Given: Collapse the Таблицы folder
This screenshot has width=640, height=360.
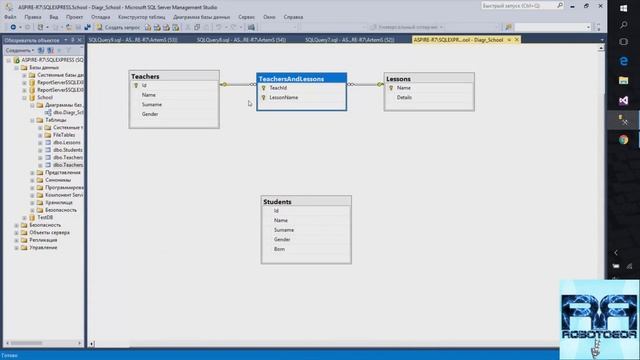Looking at the screenshot, I should tap(32, 120).
